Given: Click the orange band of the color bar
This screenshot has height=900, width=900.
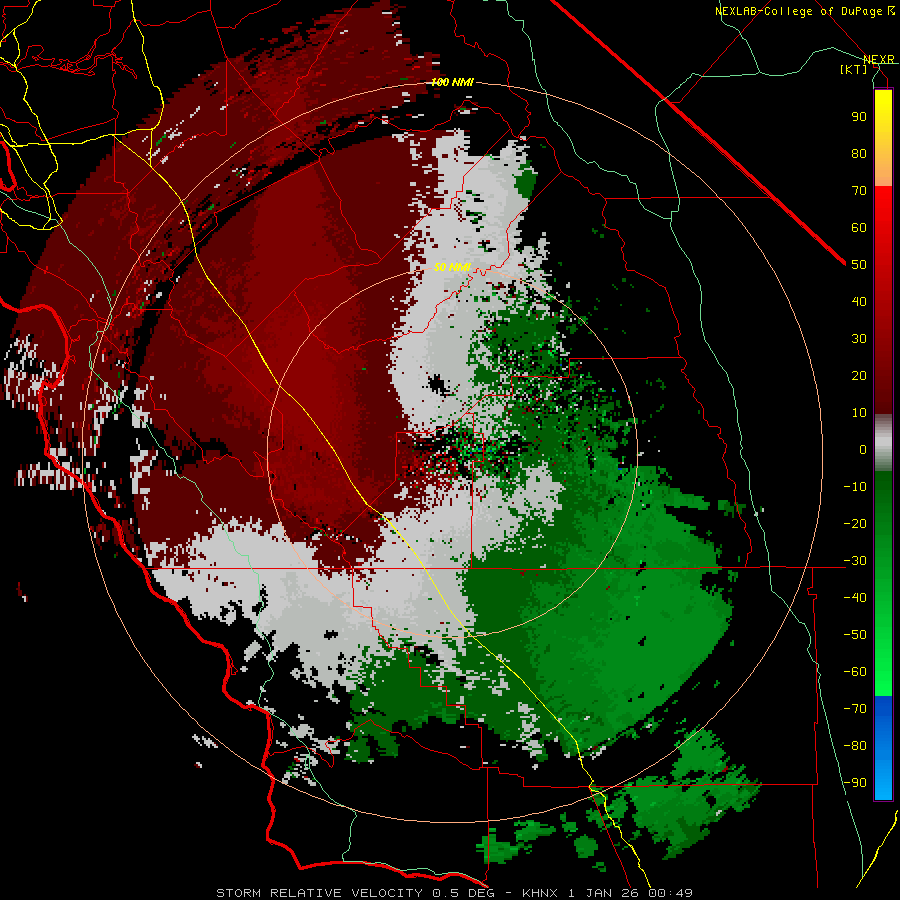Looking at the screenshot, I should click(x=883, y=166).
